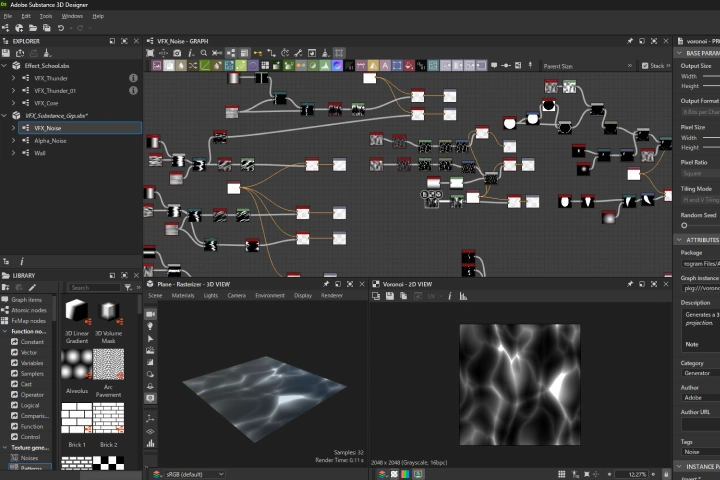Click the axes gizmo icon in 3D view
The width and height of the screenshot is (720, 480).
[150, 419]
